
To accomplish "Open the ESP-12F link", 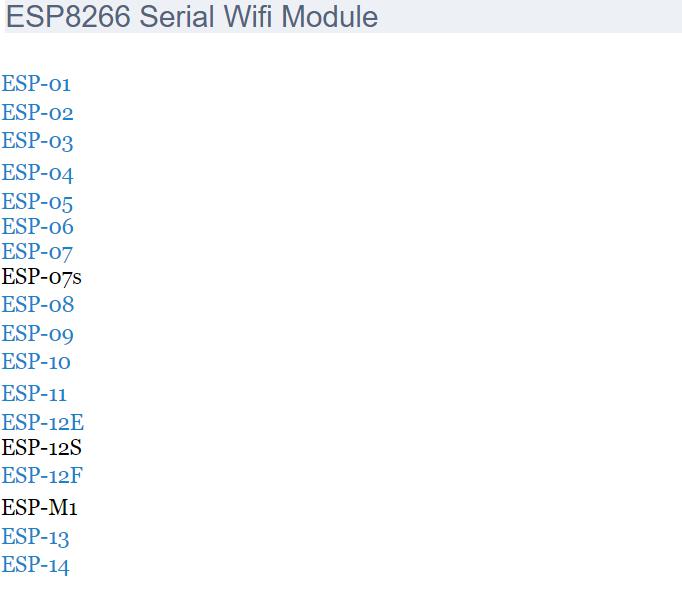I will [x=42, y=475].
